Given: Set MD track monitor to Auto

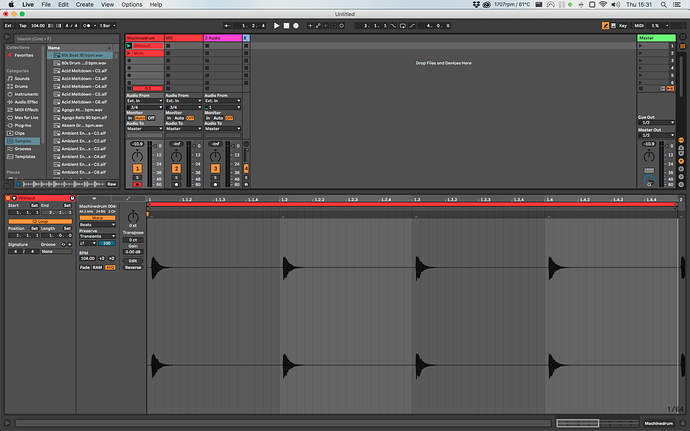Looking at the screenshot, I should (x=179, y=118).
